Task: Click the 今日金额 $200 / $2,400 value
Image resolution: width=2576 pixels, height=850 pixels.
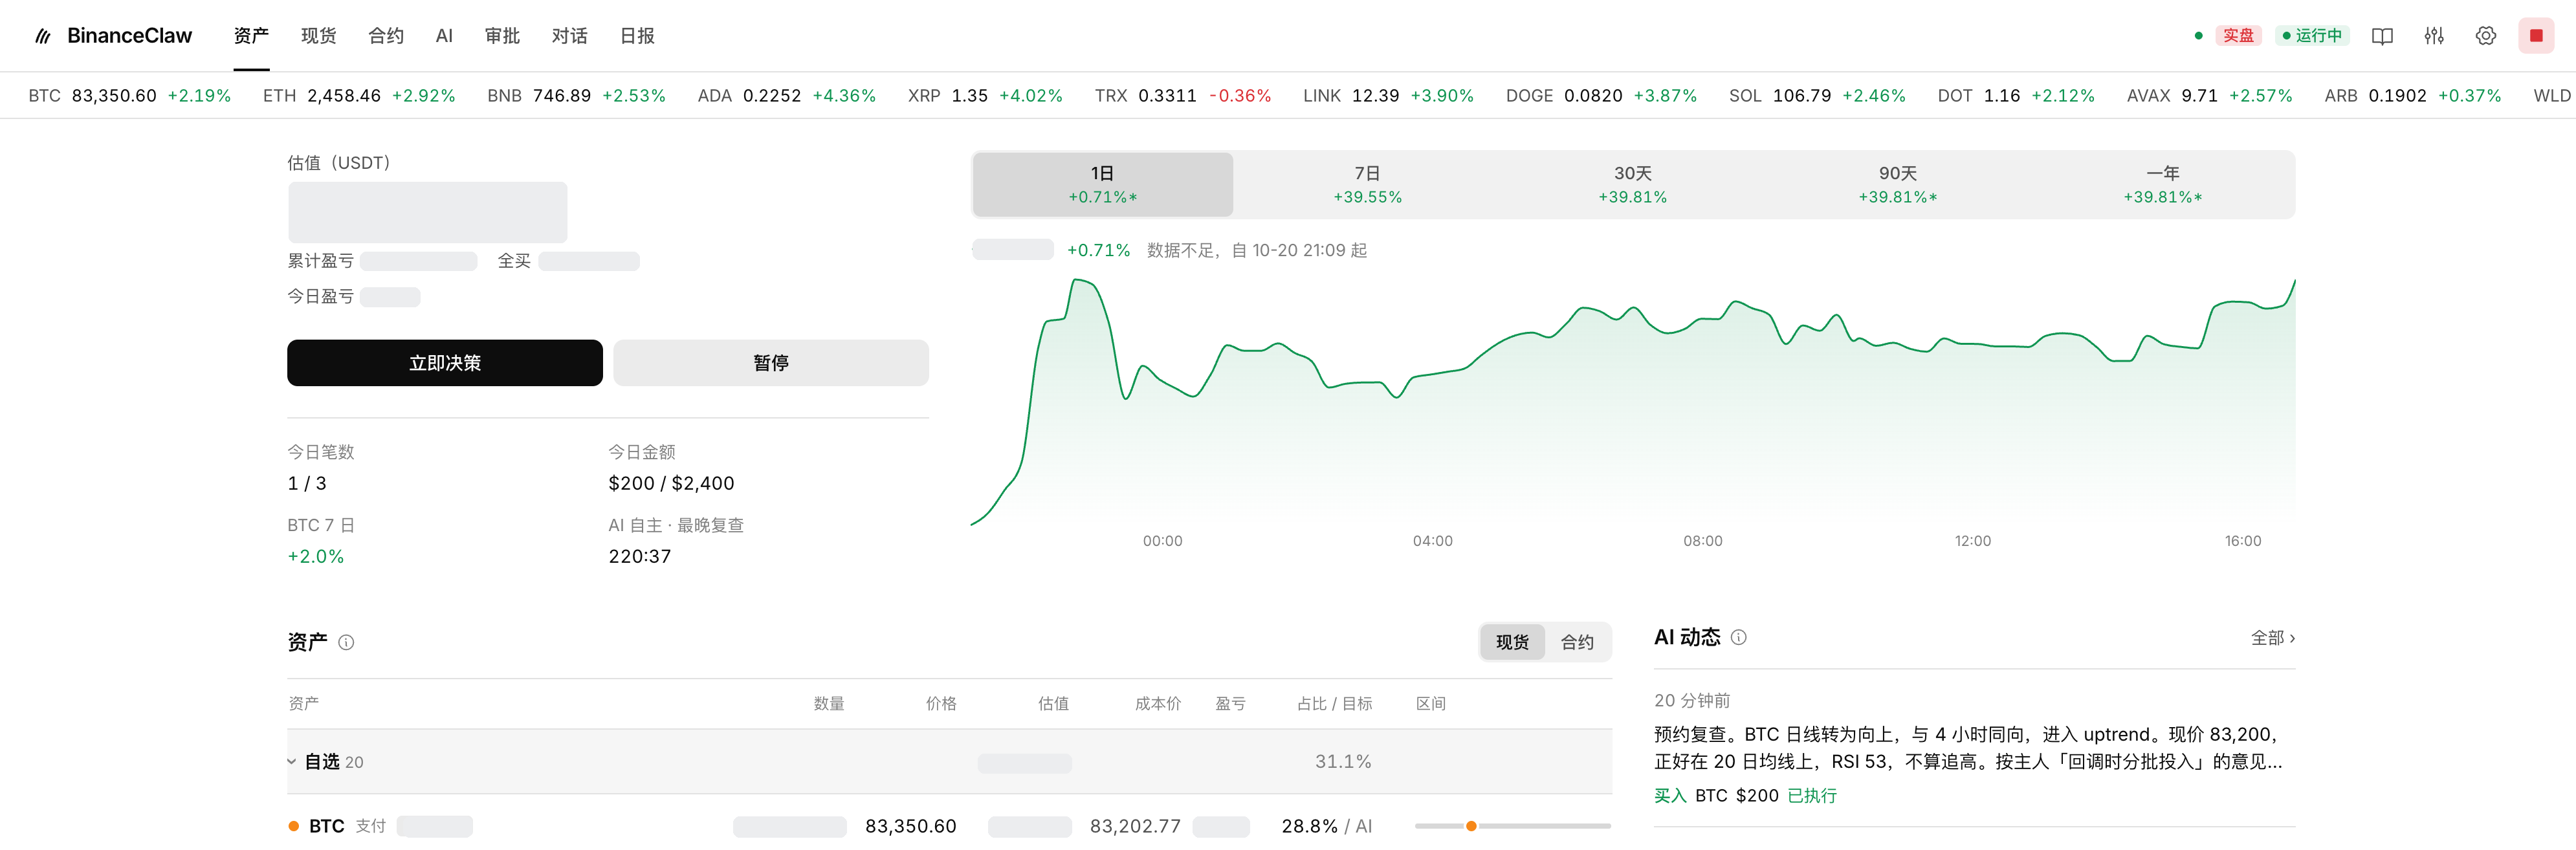Action: [x=671, y=484]
